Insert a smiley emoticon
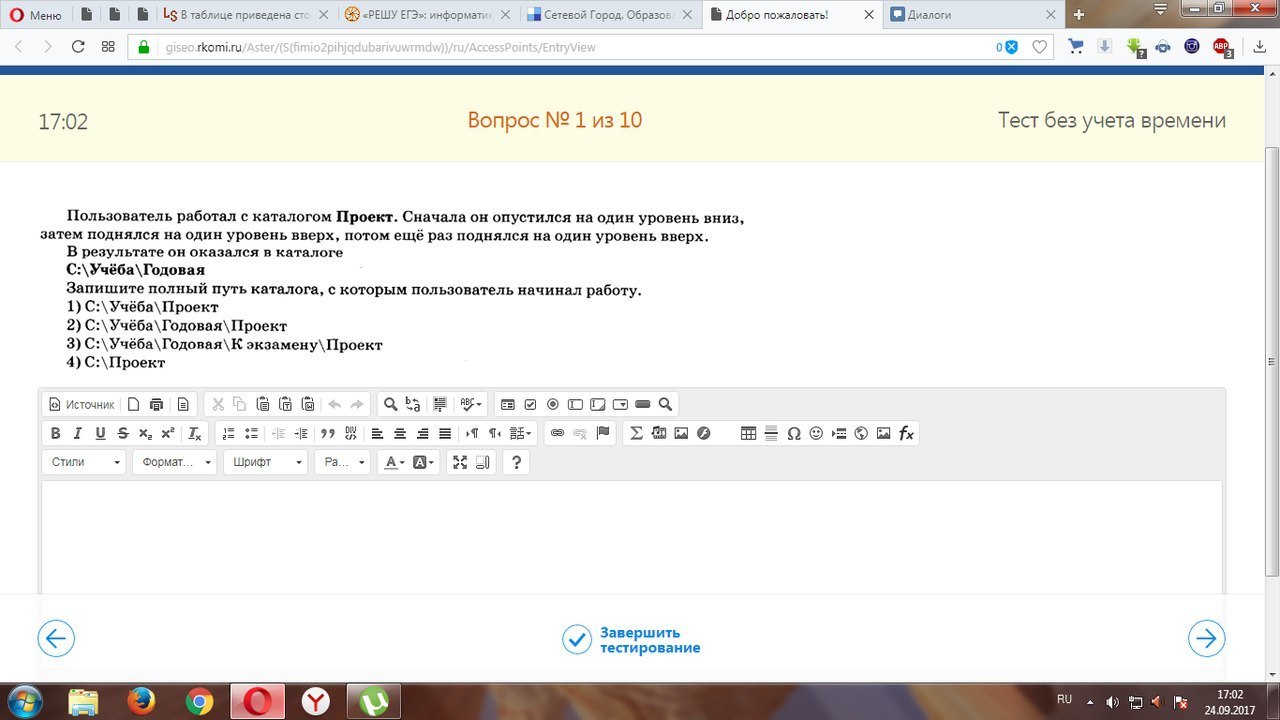The width and height of the screenshot is (1280, 720). point(816,433)
